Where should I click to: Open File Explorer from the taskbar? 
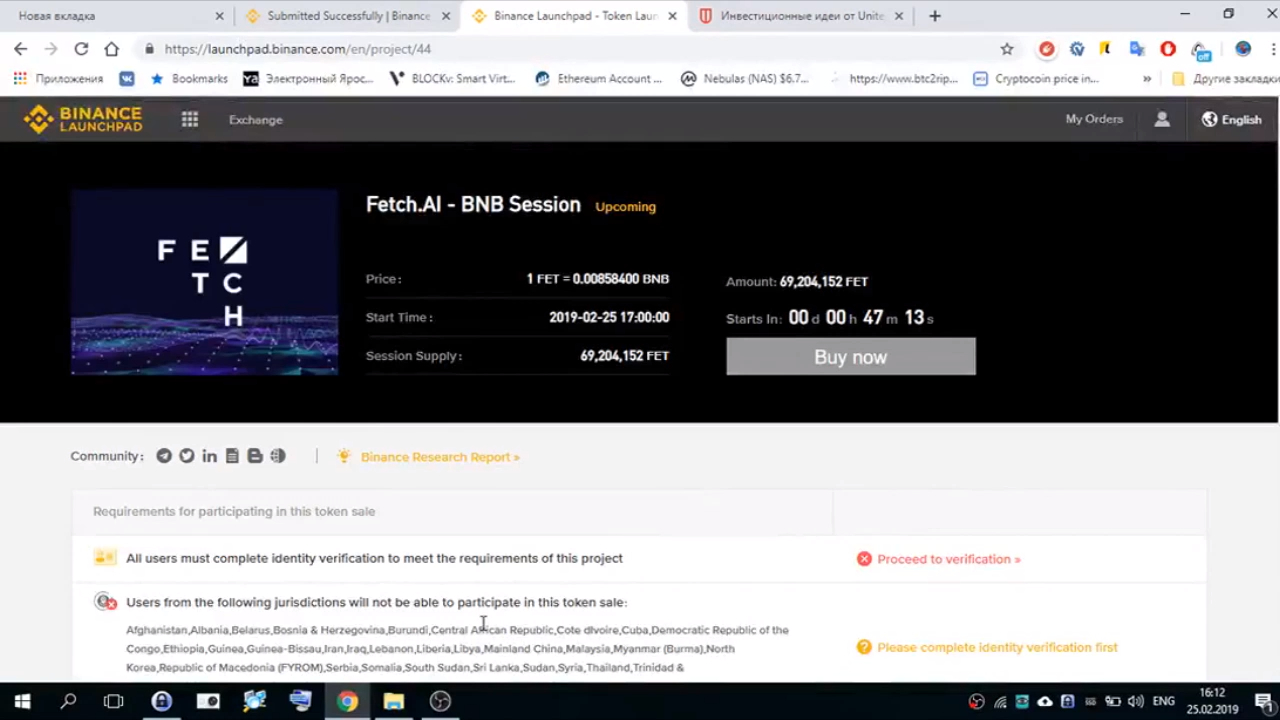pos(393,701)
